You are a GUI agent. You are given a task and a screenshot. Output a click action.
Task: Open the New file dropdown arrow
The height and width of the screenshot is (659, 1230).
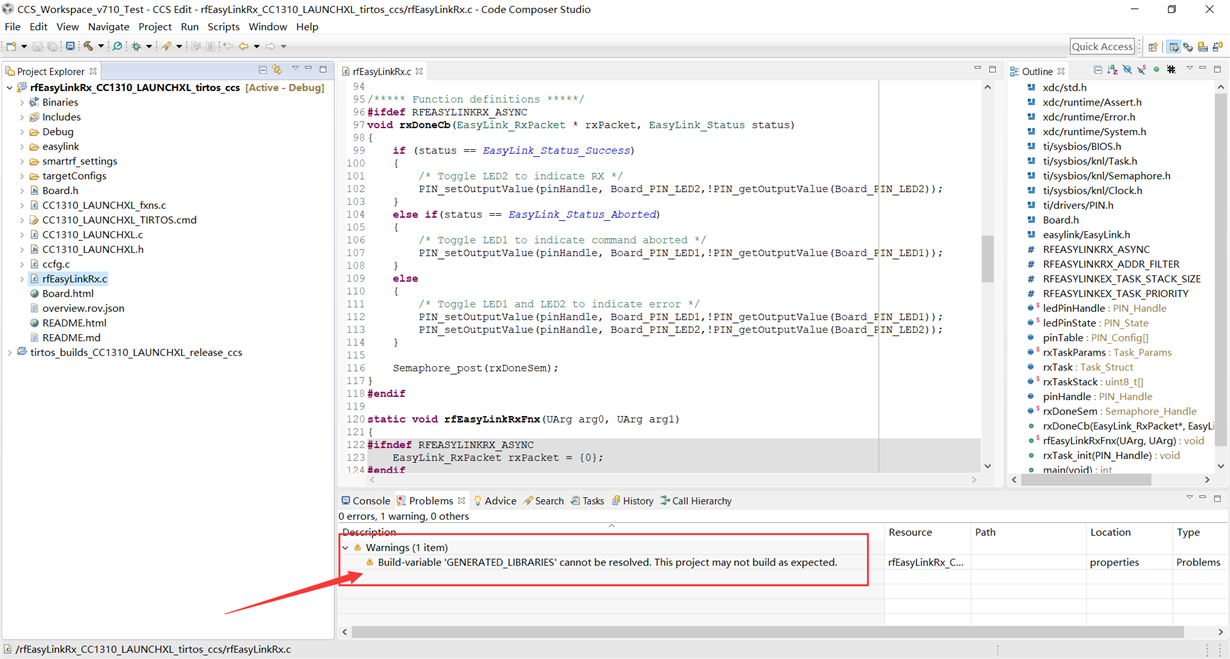[x=23, y=47]
